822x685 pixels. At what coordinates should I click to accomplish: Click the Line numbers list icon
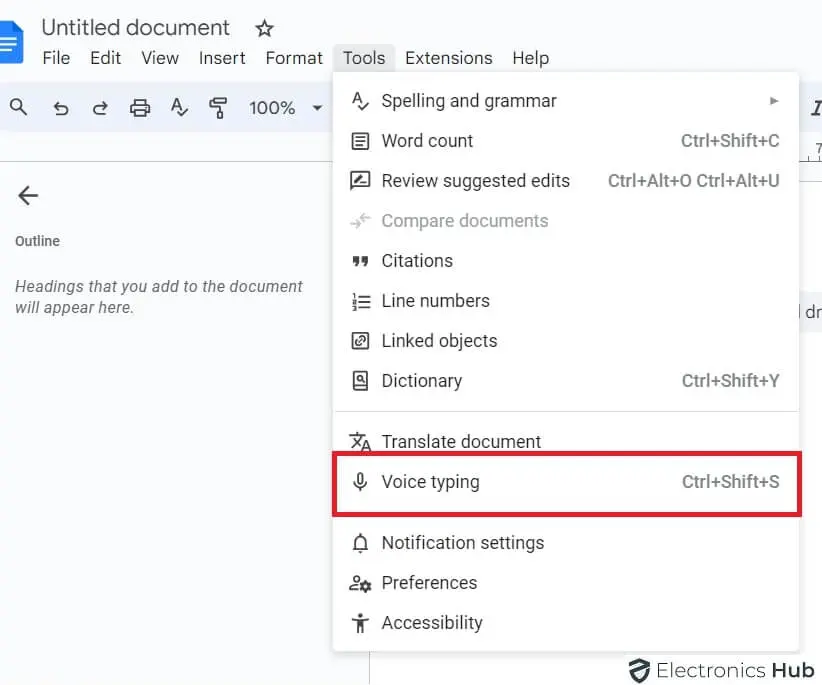click(x=361, y=301)
